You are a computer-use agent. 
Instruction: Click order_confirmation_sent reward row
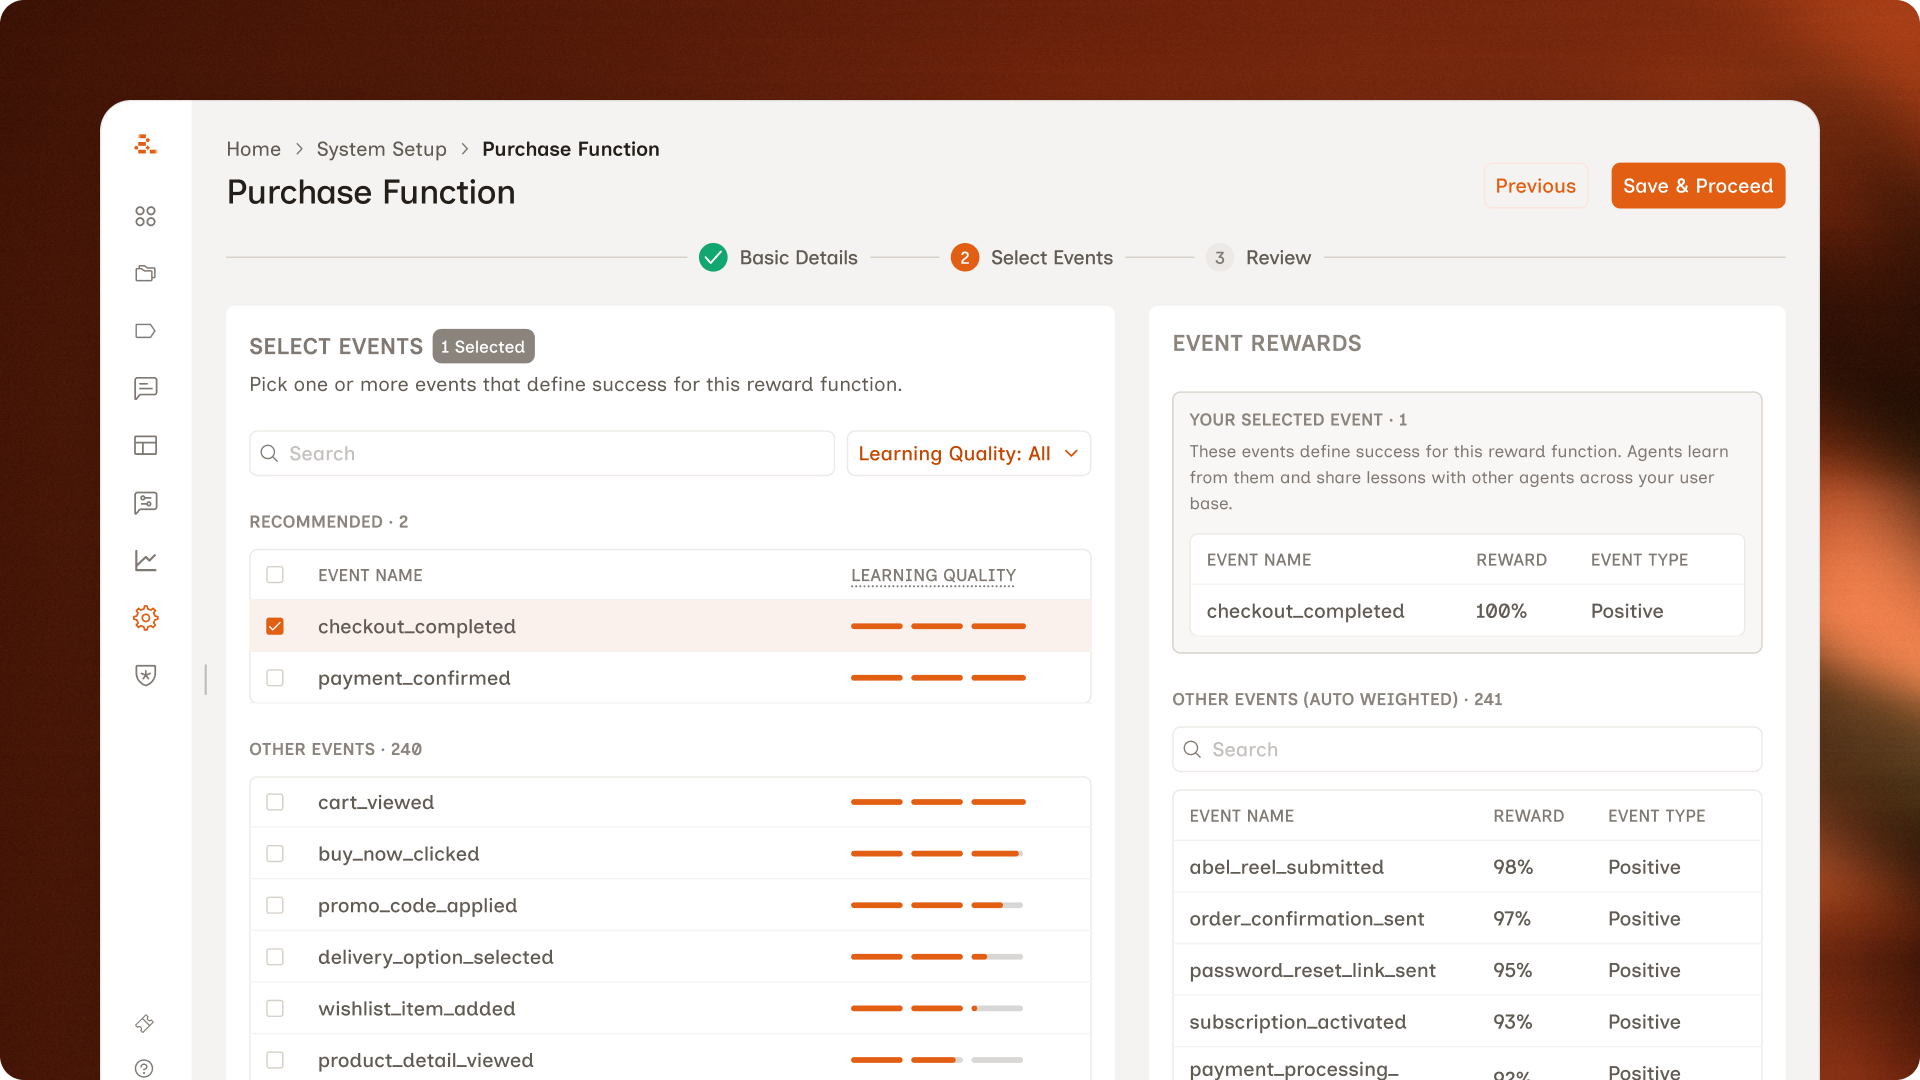tap(1467, 918)
